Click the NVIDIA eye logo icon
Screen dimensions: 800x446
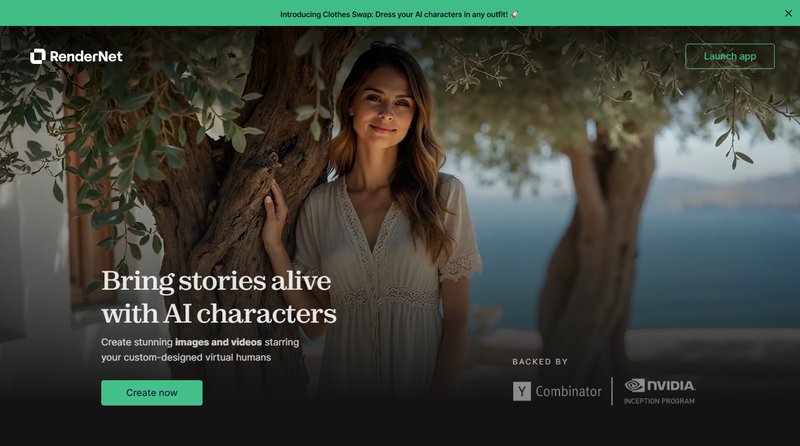635,385
